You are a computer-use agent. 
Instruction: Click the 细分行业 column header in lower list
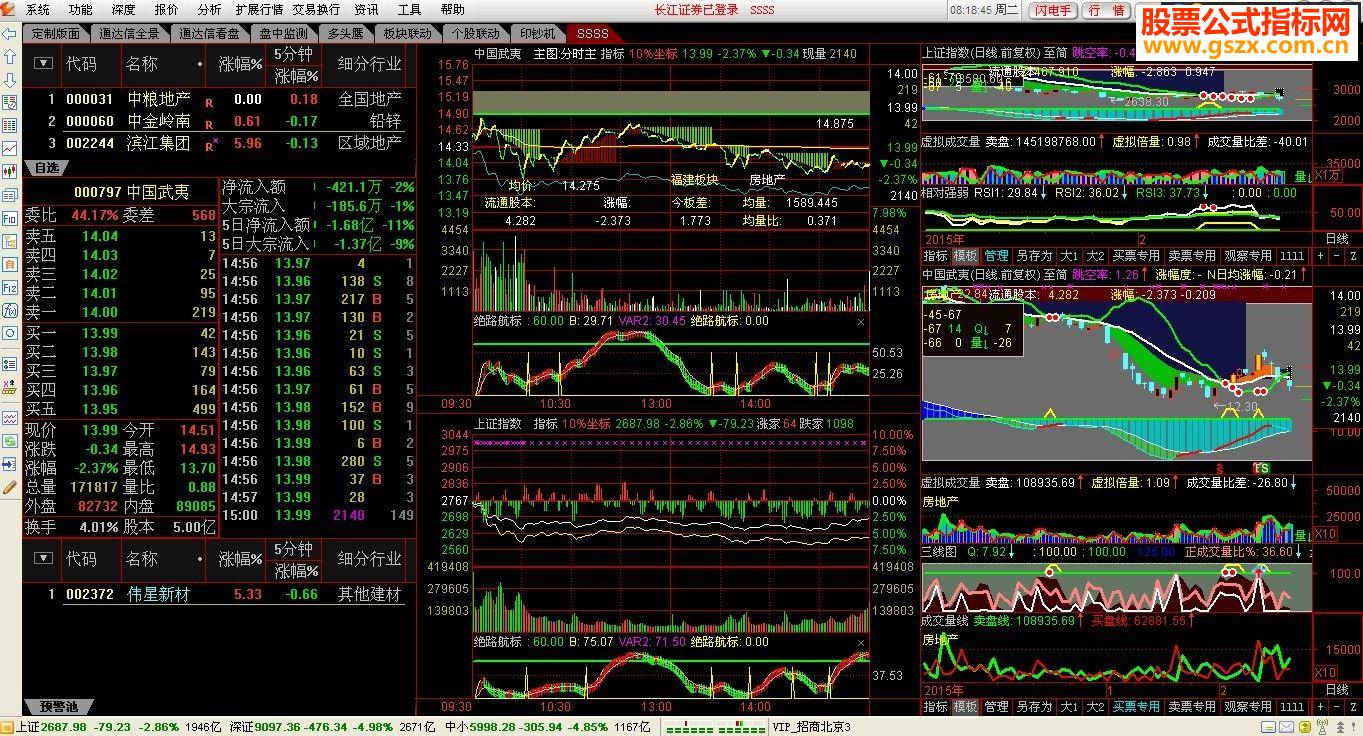click(370, 558)
